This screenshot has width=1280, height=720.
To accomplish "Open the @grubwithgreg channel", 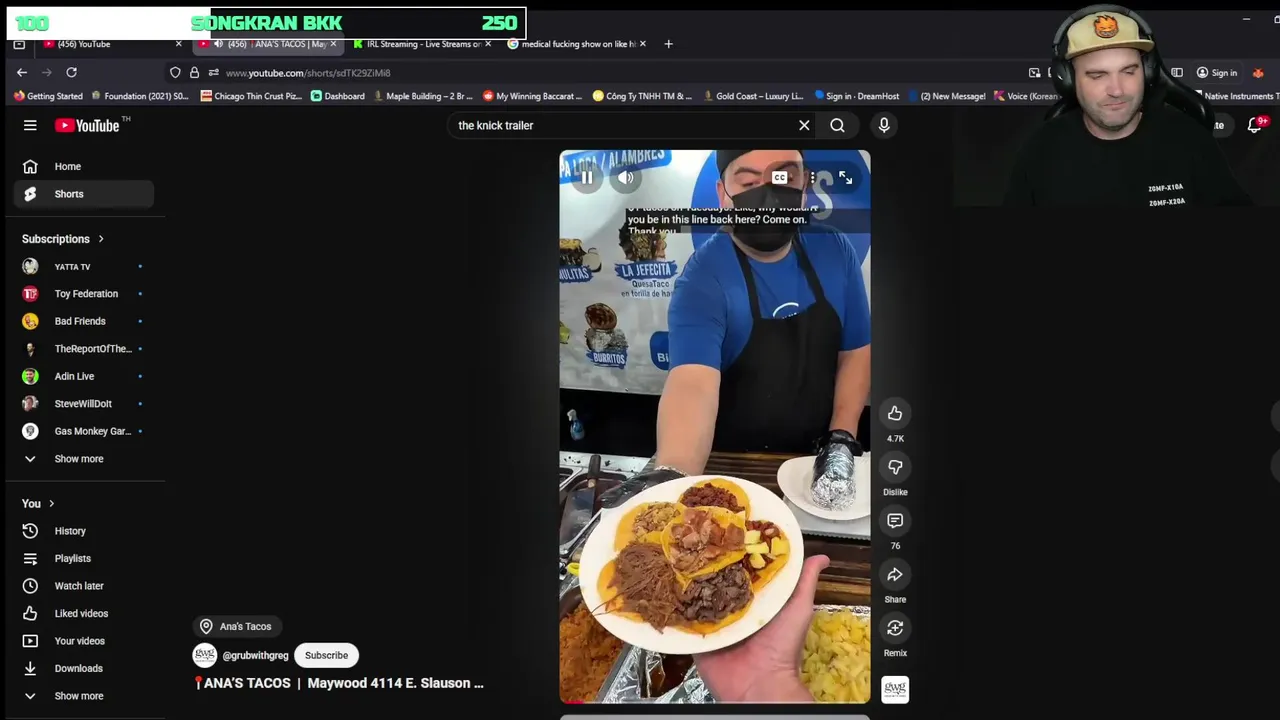I will tap(255, 655).
